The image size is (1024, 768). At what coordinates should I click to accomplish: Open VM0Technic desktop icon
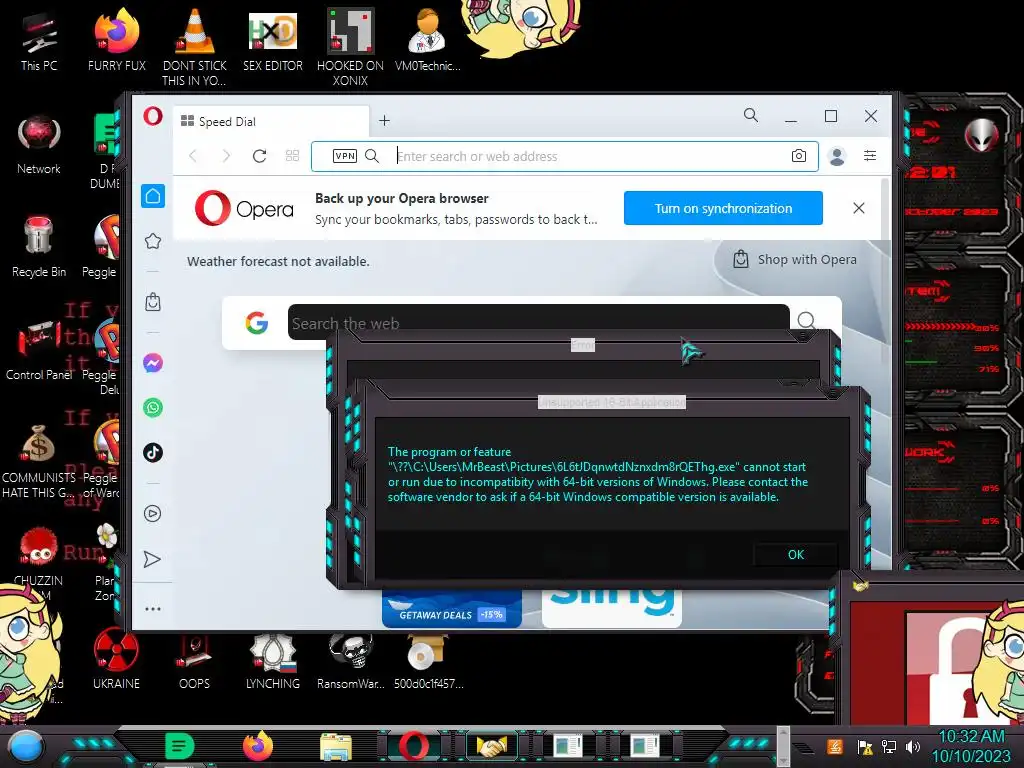coord(428,41)
